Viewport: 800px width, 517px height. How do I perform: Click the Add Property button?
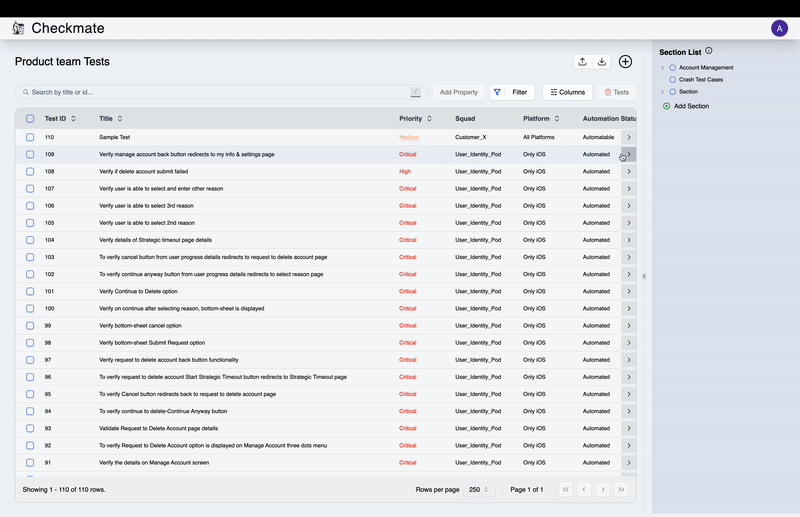(x=459, y=92)
